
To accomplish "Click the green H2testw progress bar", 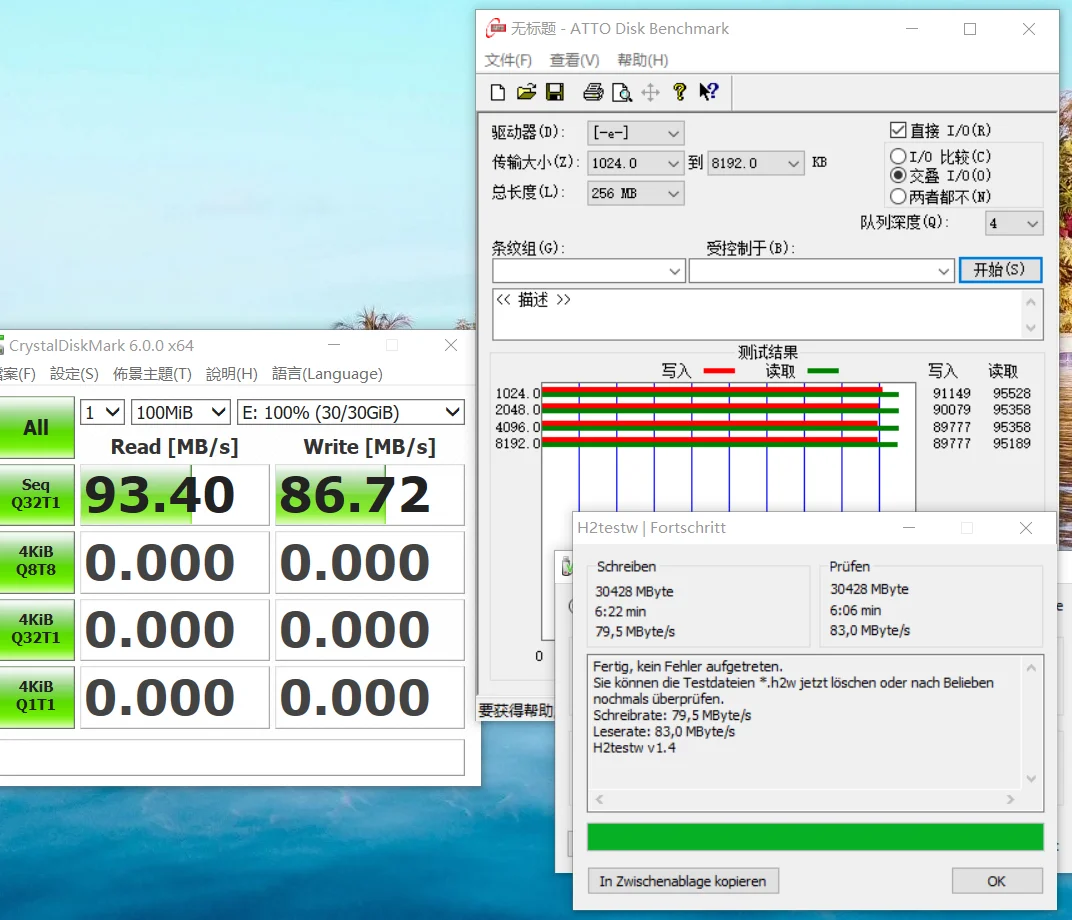I will (815, 837).
